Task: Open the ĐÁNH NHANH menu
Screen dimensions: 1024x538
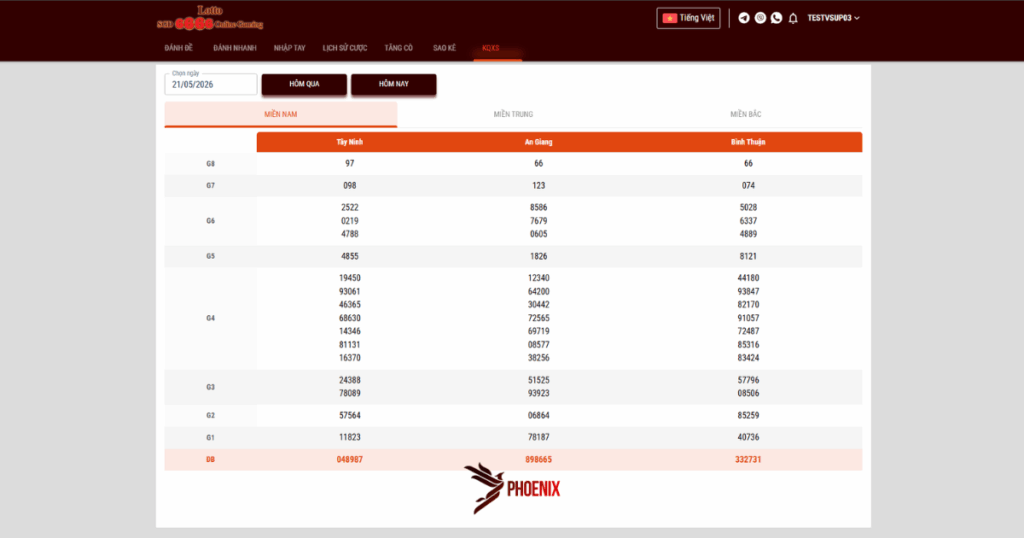Action: pos(234,48)
